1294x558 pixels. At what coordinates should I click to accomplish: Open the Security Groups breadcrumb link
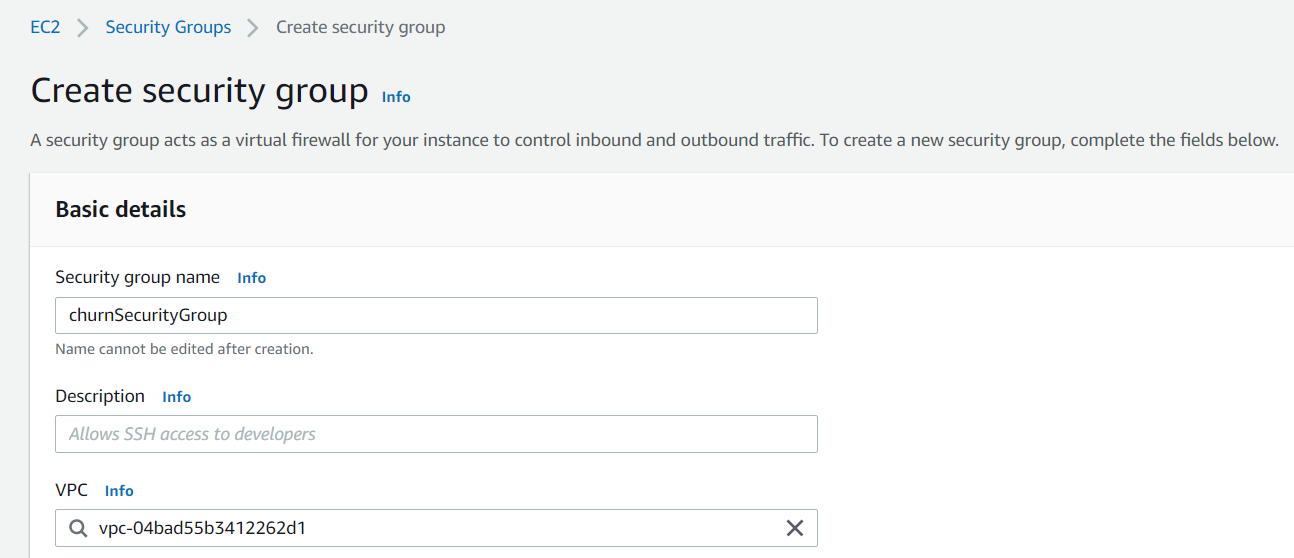point(168,27)
